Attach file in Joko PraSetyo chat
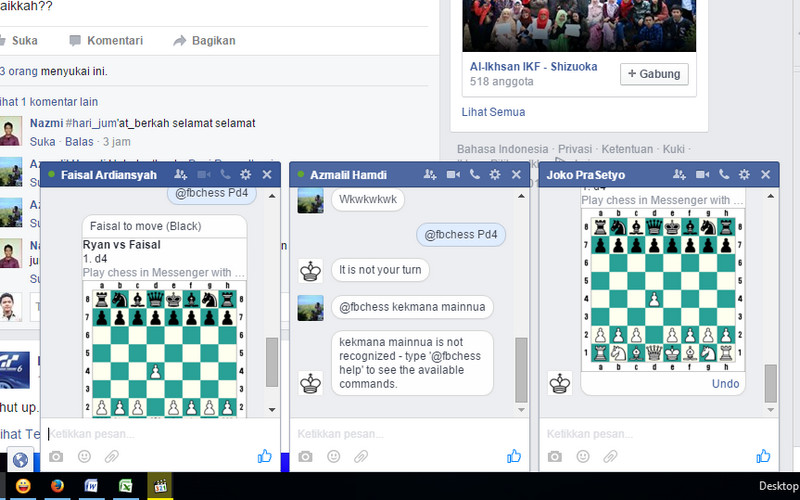This screenshot has width=800, height=500. 610,456
